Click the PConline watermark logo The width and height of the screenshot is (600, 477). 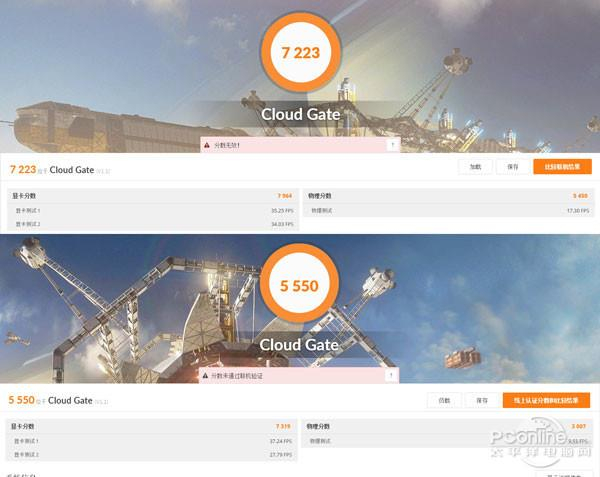[540, 441]
